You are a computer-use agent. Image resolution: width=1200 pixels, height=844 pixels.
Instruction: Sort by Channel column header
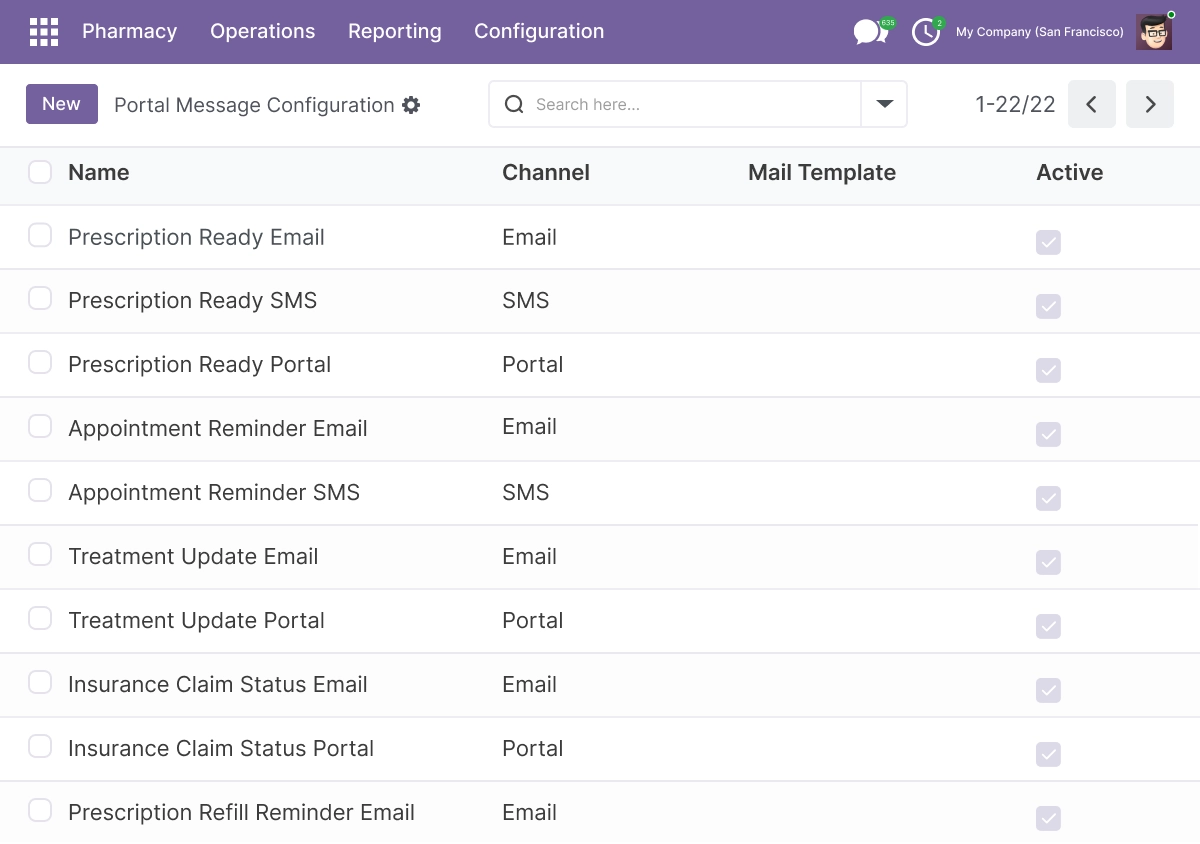pos(546,172)
